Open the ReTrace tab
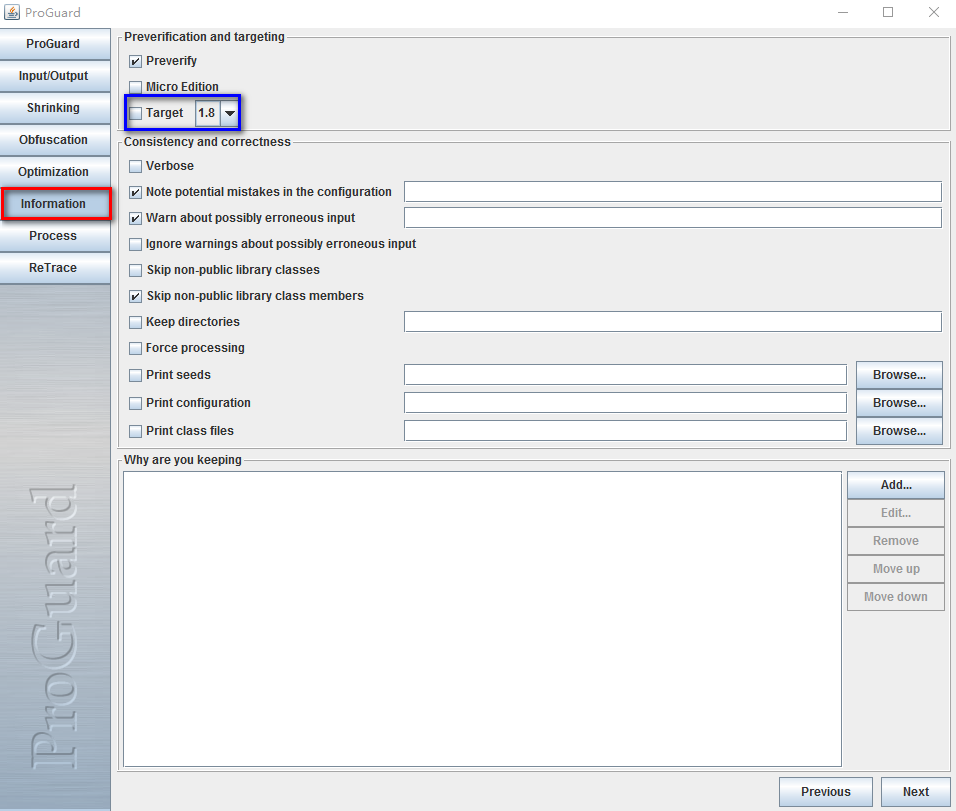956x811 pixels. click(x=55, y=268)
